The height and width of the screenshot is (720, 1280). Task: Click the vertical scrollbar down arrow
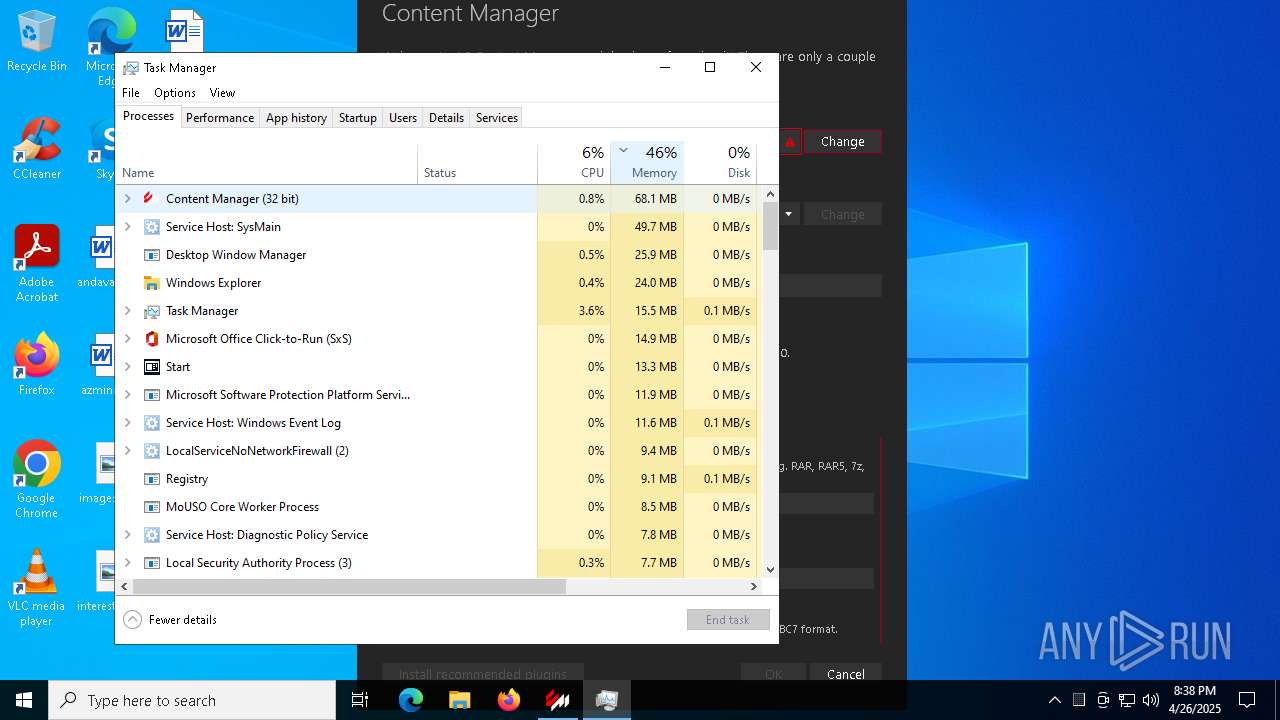click(770, 570)
